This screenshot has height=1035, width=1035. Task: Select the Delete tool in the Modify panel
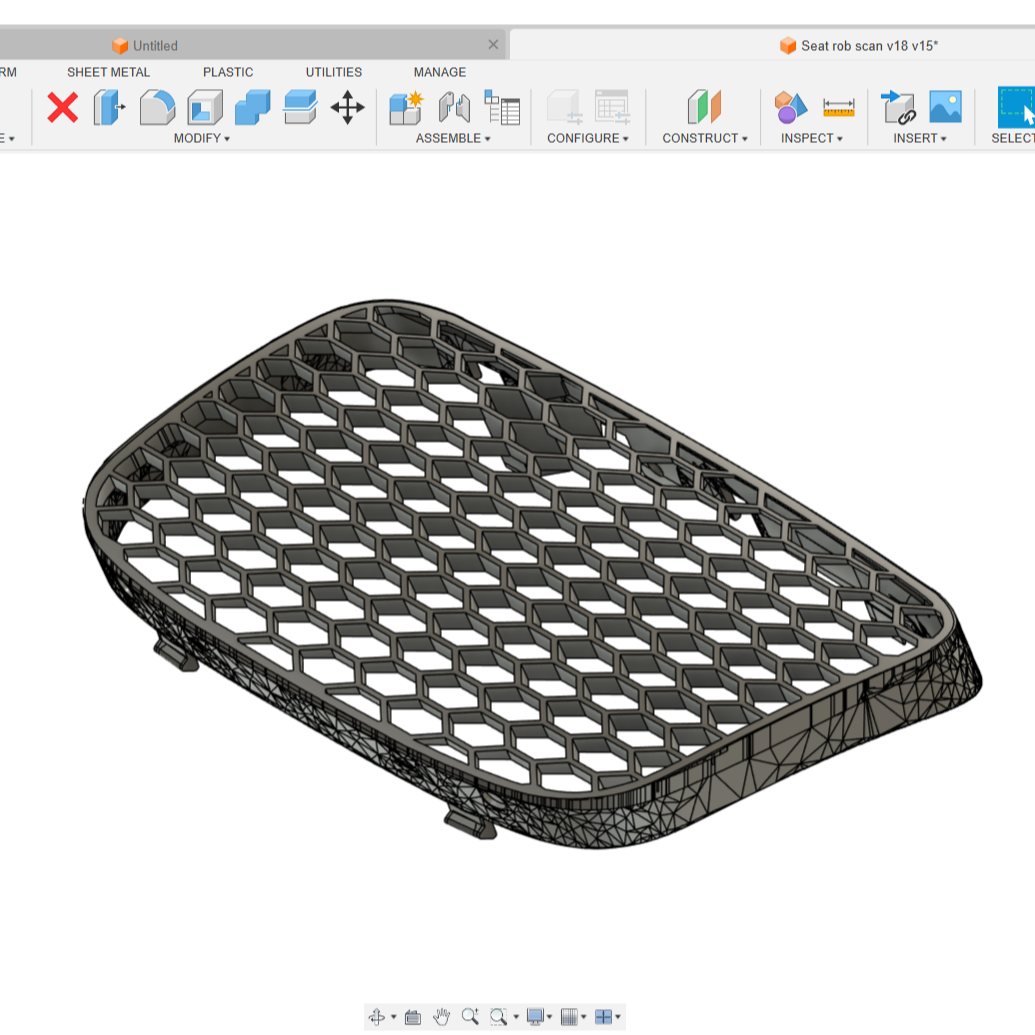point(62,108)
